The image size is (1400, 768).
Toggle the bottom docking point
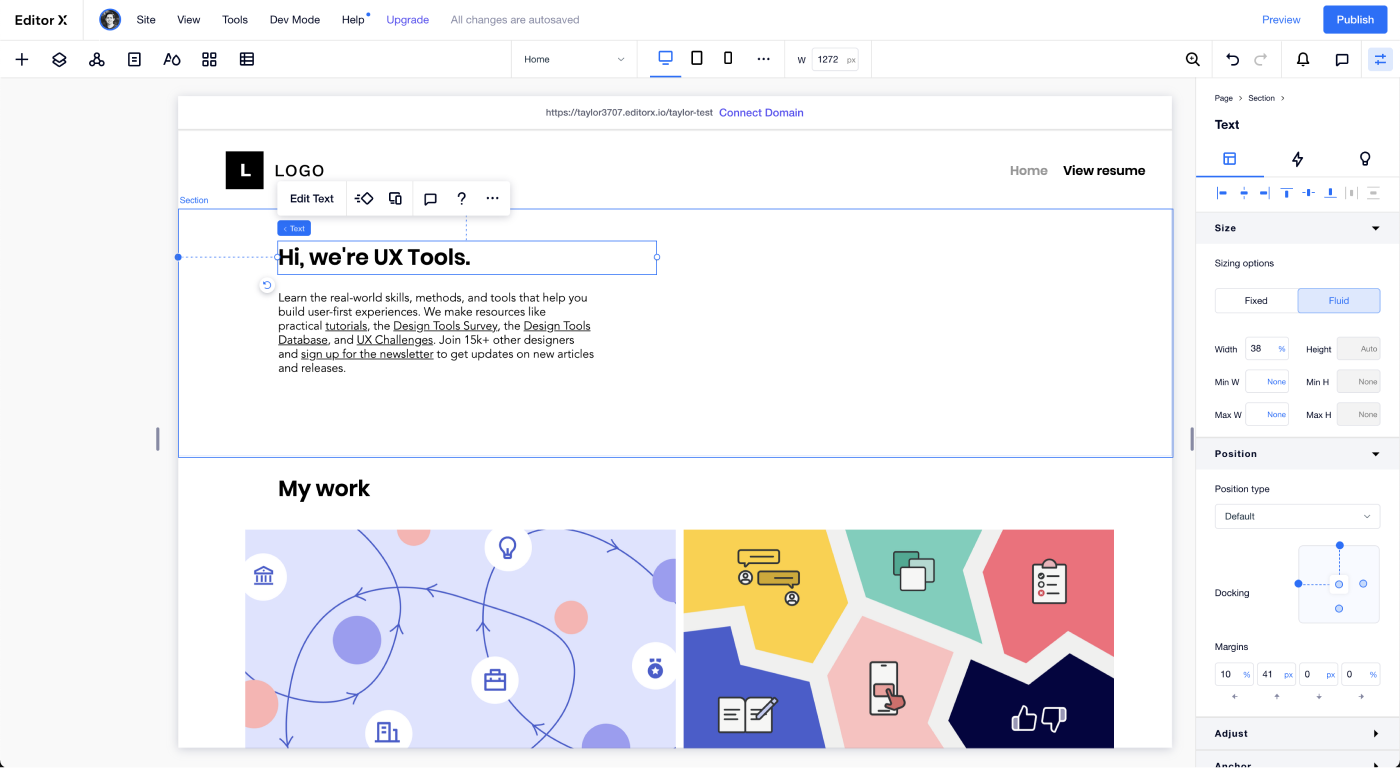click(1339, 608)
